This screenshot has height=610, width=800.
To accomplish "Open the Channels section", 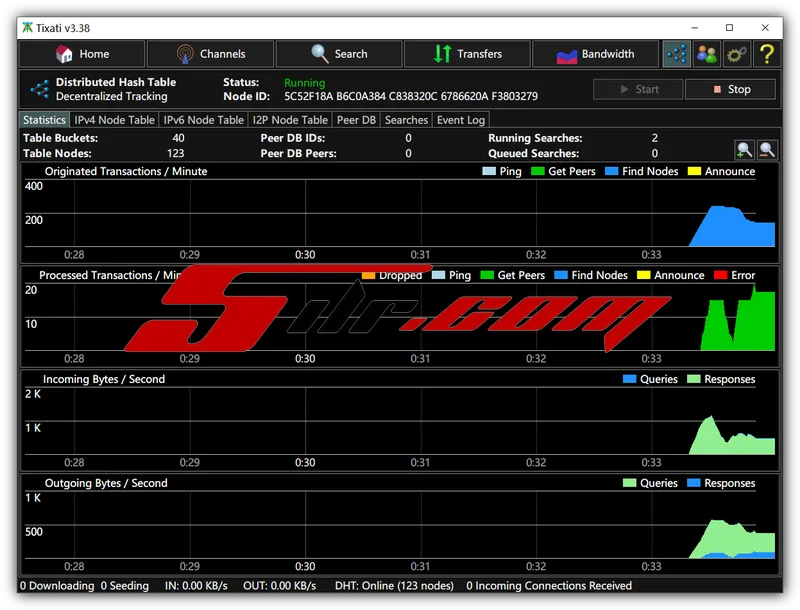I will (211, 54).
